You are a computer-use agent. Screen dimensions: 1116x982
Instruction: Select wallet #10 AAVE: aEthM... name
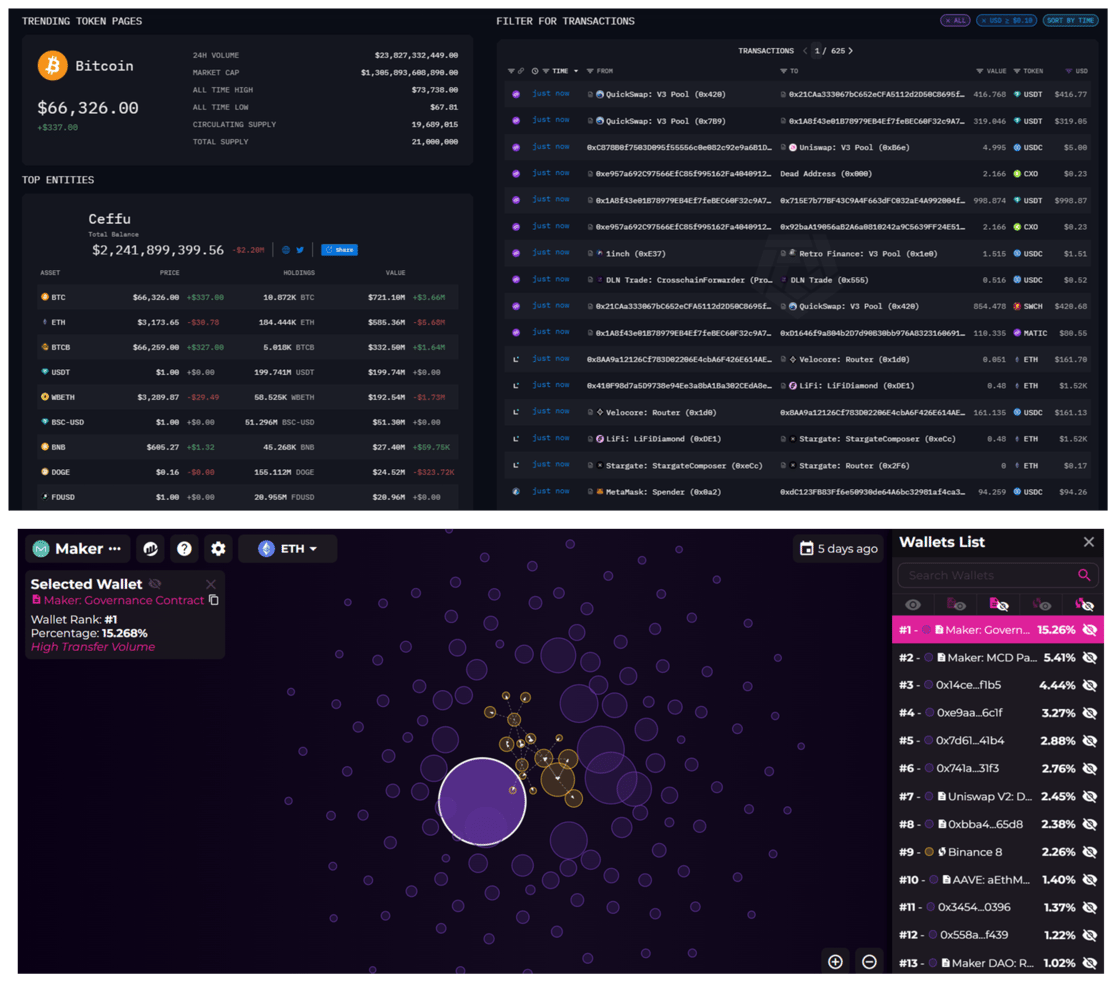[x=991, y=880]
